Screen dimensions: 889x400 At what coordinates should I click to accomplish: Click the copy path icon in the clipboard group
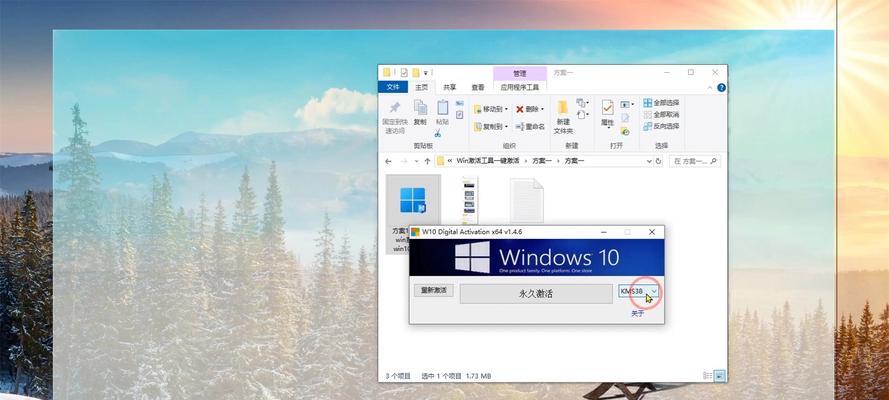pos(459,104)
